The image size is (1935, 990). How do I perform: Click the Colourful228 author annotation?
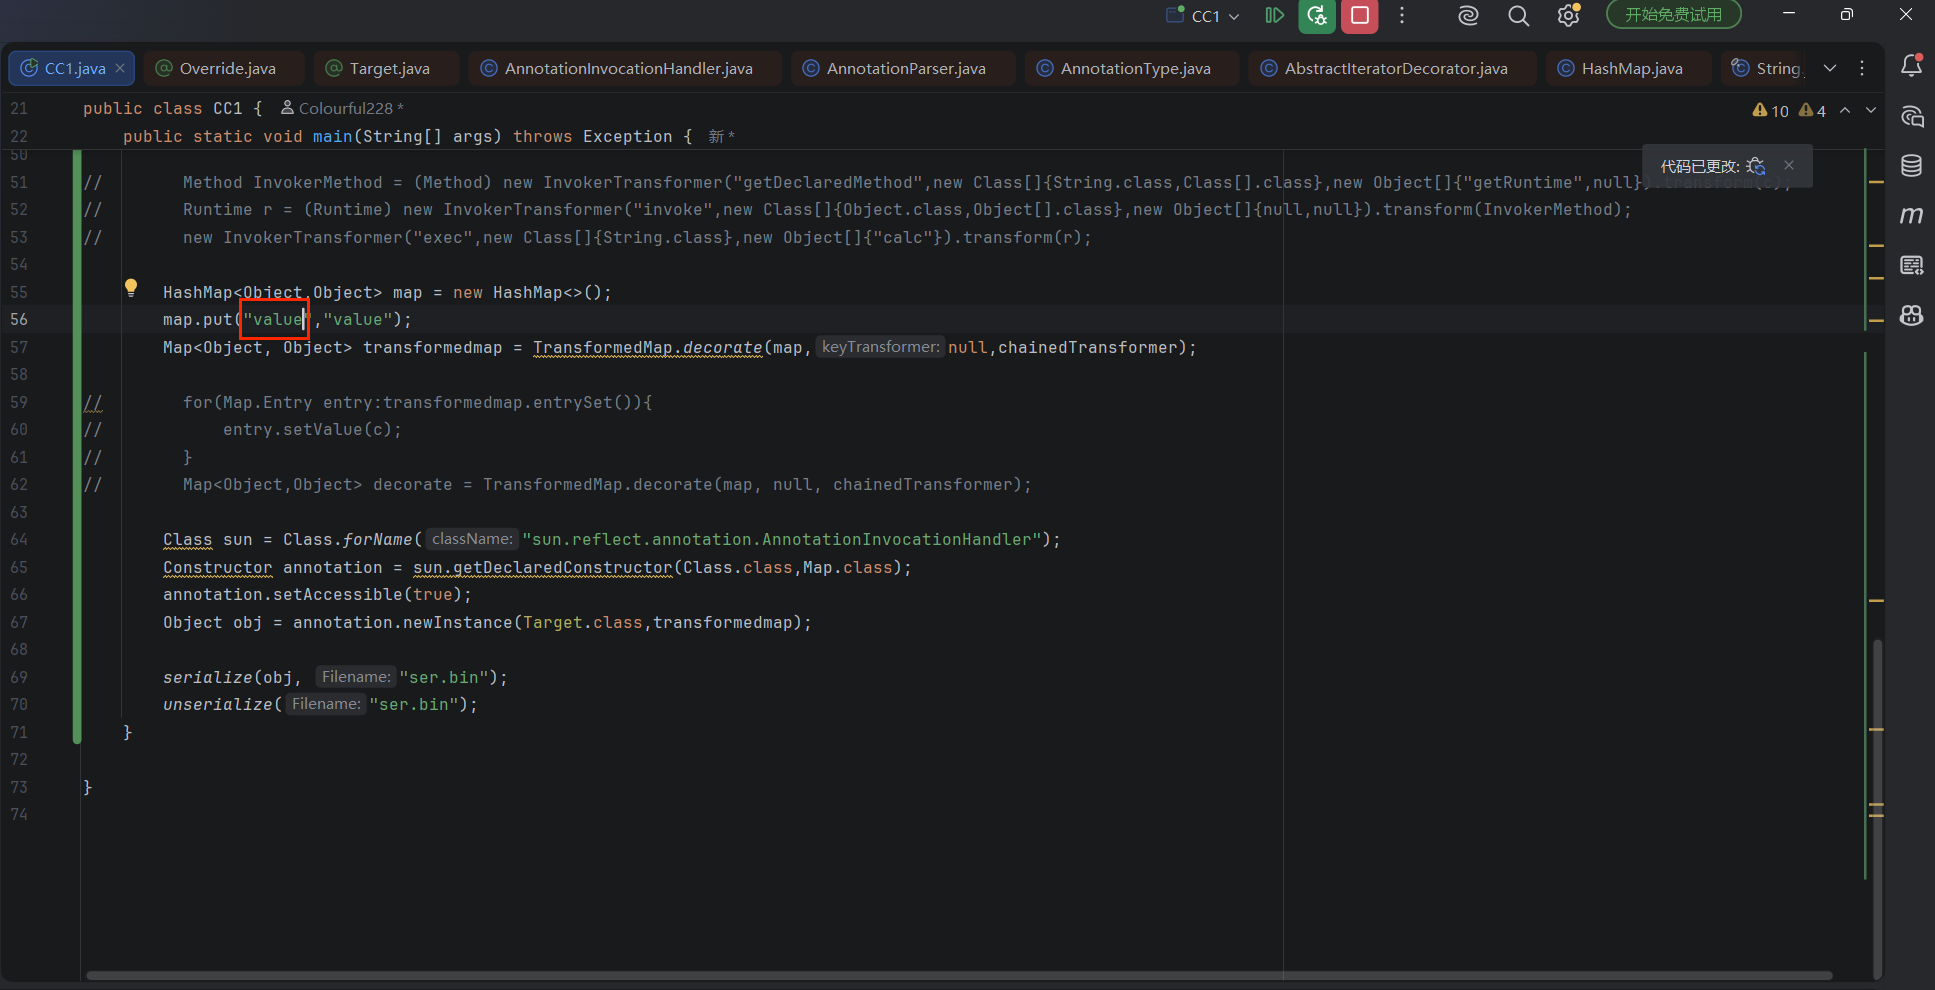[342, 108]
